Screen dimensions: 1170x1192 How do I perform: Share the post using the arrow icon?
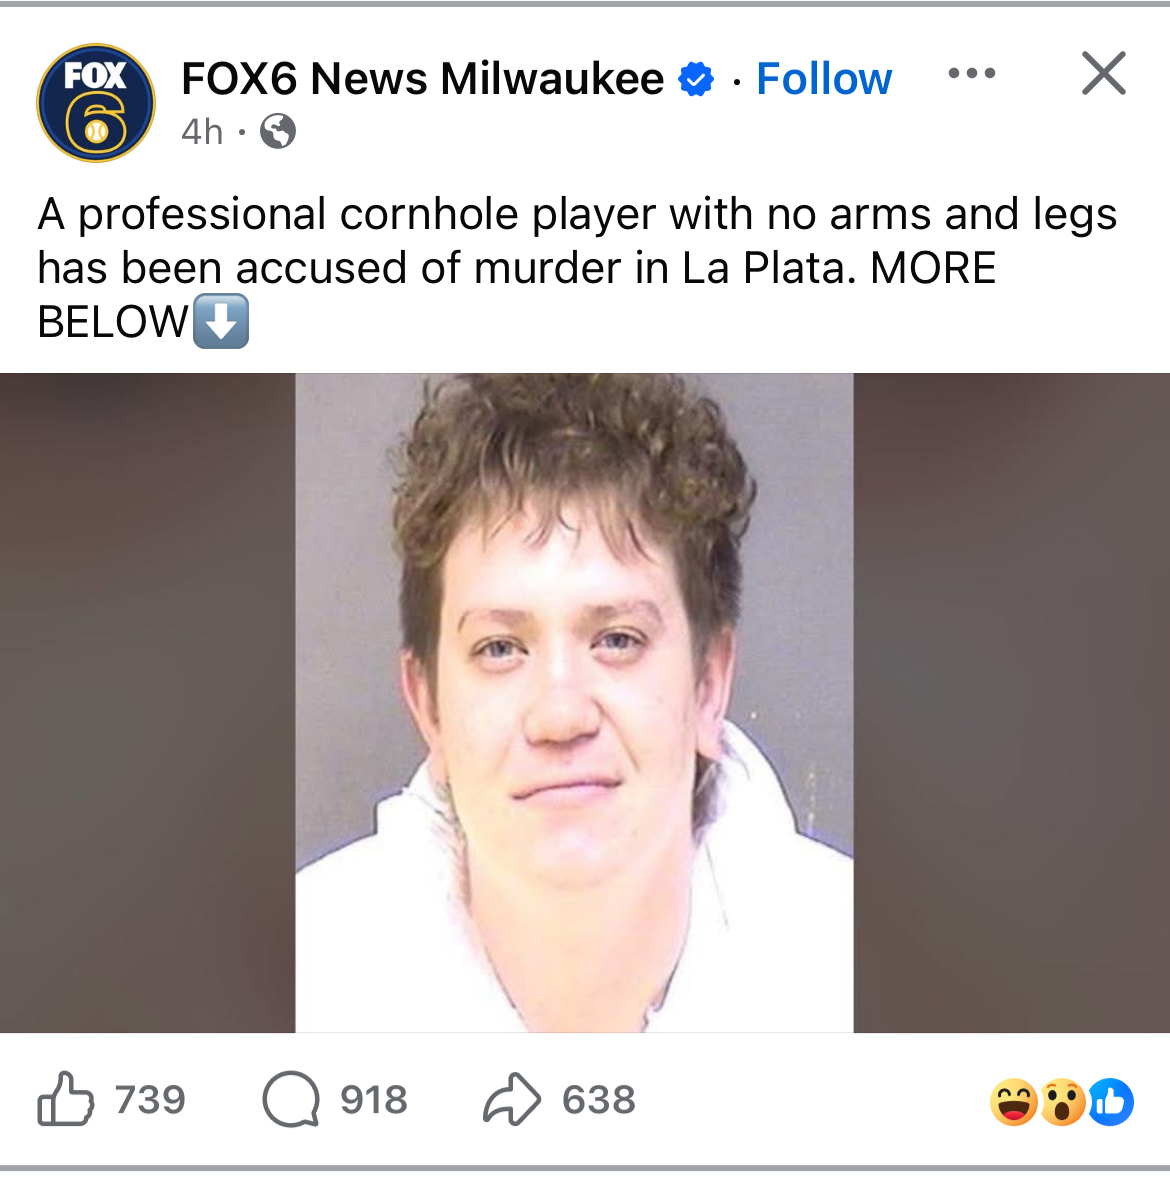coord(512,1099)
